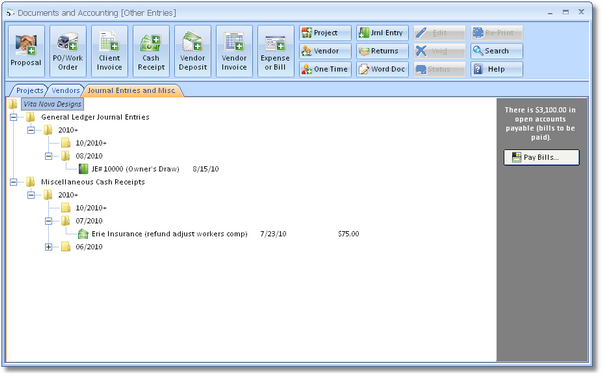Viewport: 602px width, 376px height.
Task: Select Miscellaneous Cash Receipts folder
Action: click(93, 182)
